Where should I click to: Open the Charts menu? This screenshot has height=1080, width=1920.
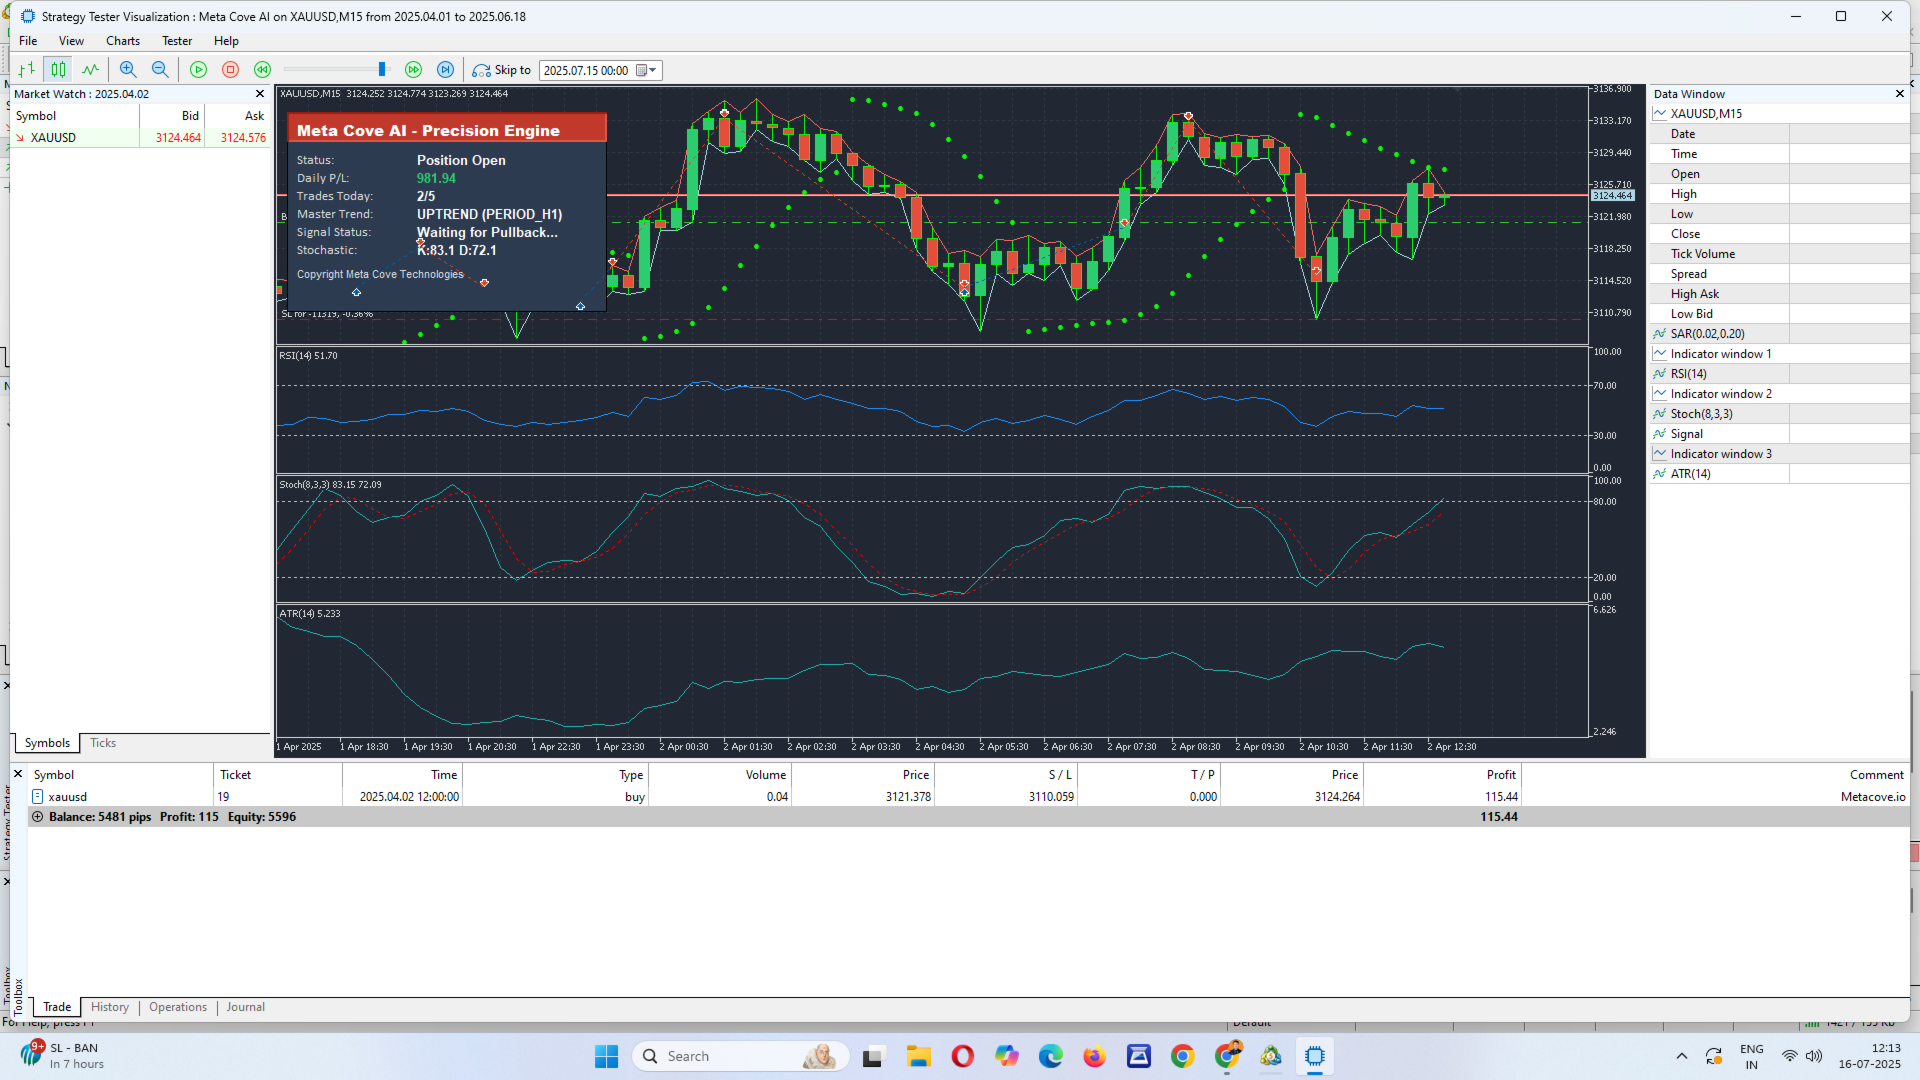point(123,41)
